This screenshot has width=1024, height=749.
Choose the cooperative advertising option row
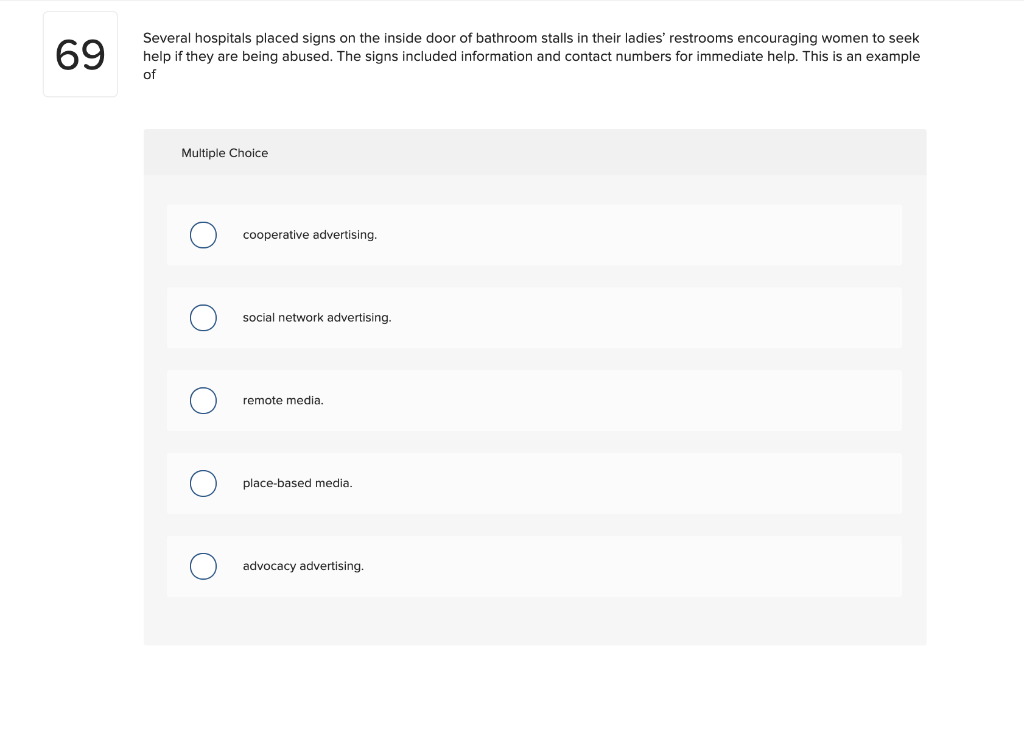[534, 235]
